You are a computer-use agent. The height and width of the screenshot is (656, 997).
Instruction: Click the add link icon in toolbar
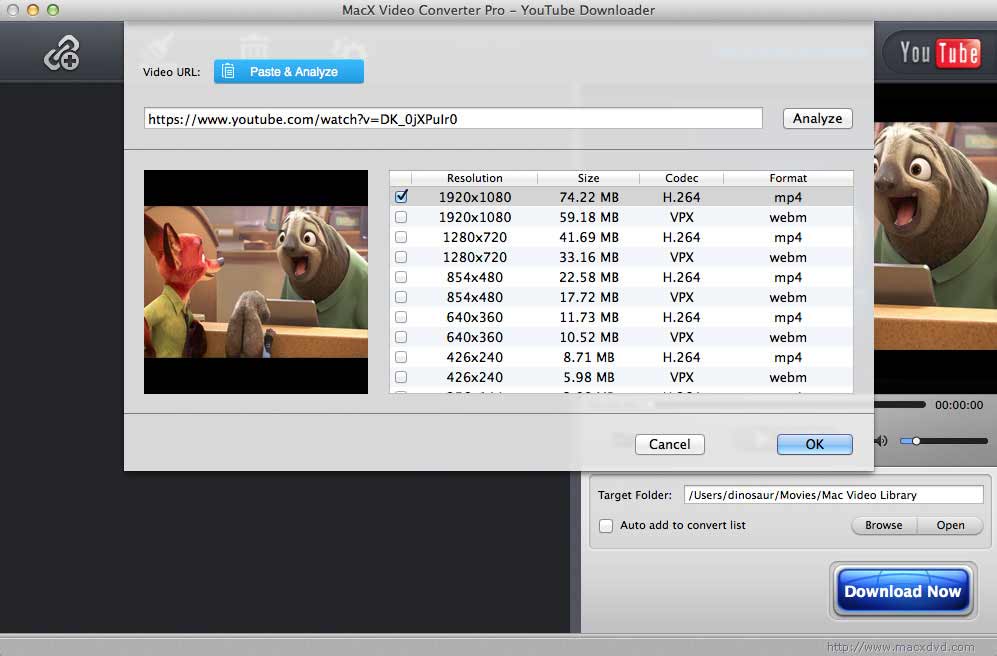(x=62, y=53)
